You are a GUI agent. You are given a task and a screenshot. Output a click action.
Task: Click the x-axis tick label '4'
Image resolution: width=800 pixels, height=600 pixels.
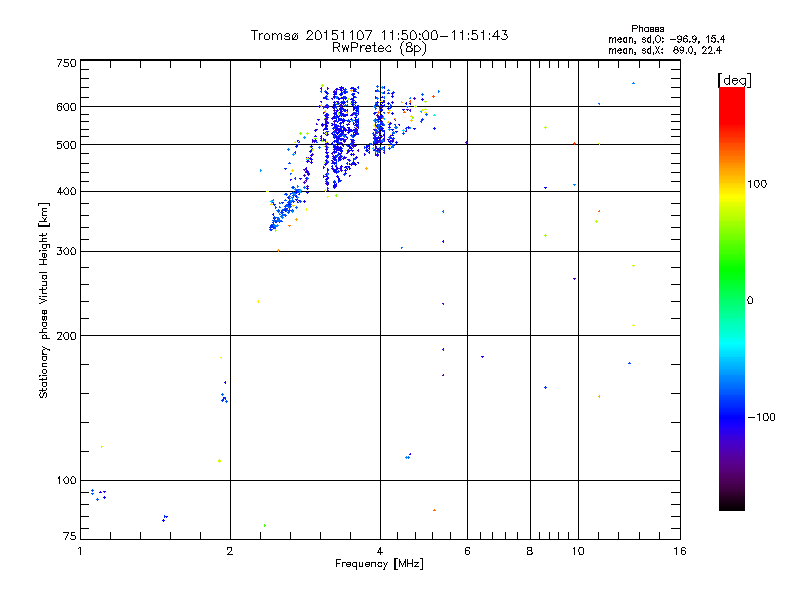tap(380, 551)
